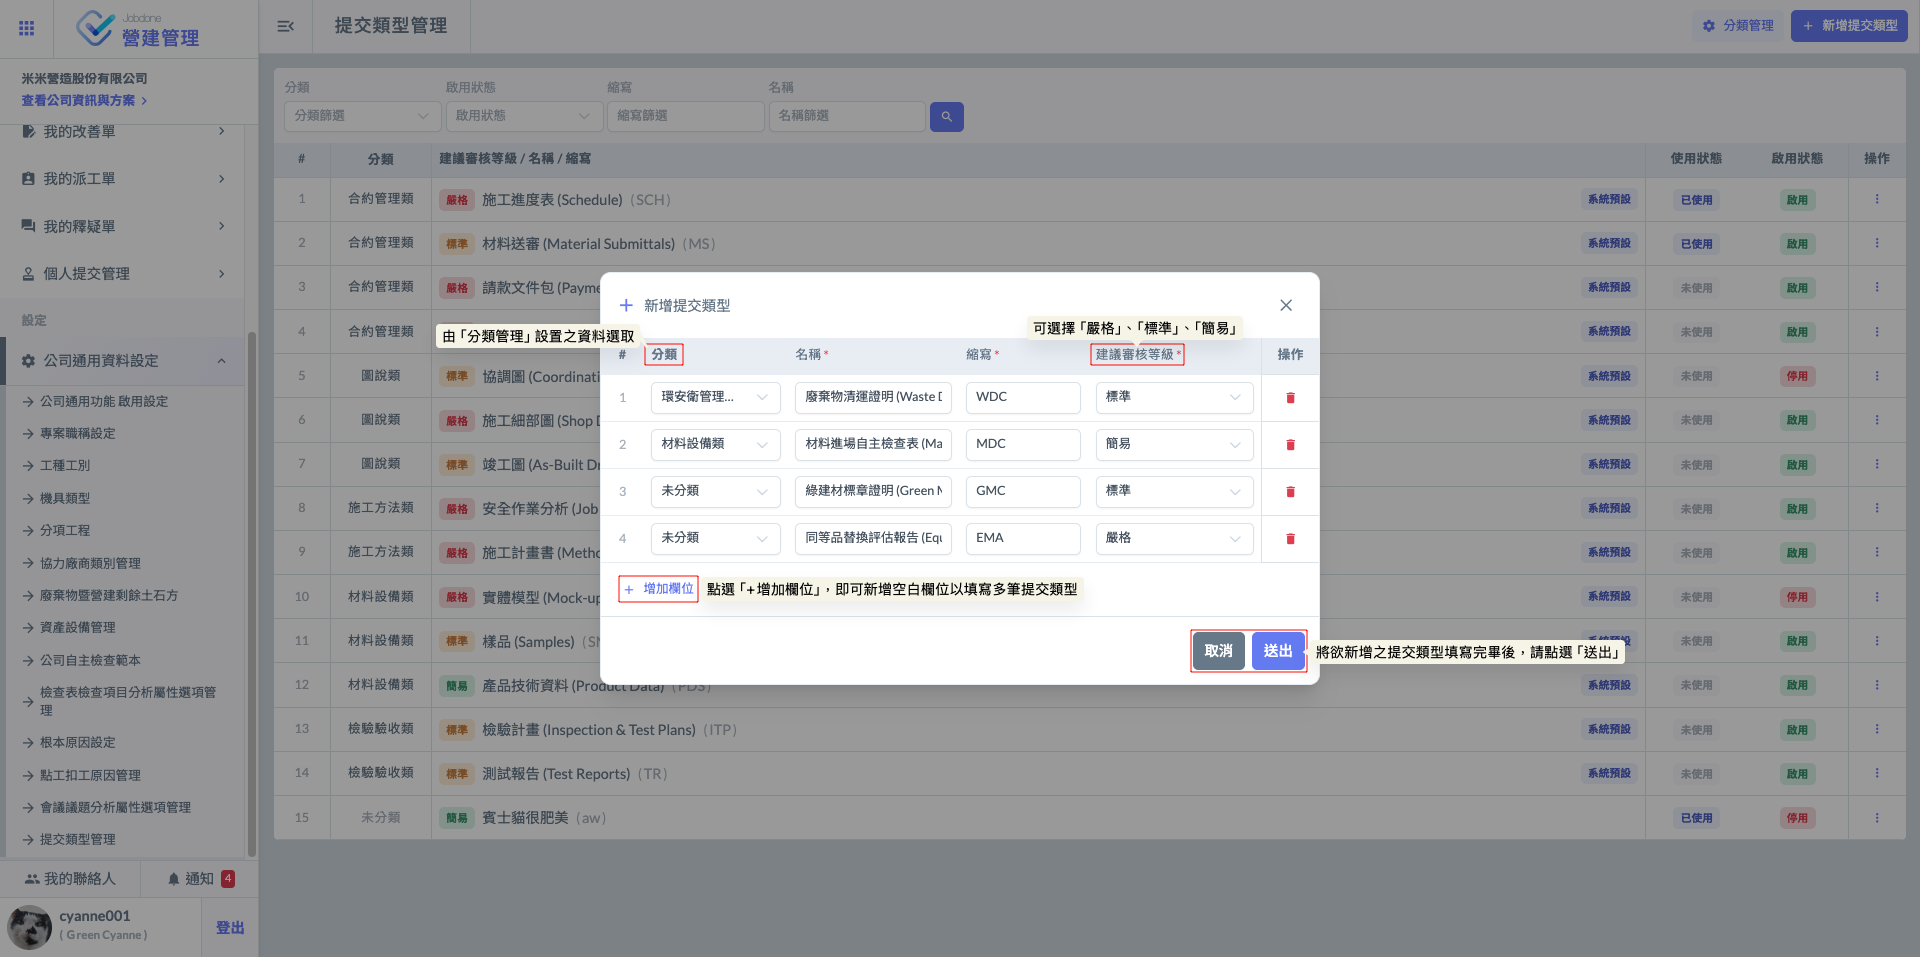Click the 營建管理 logo
Screen dimensions: 1920x957
(138, 29)
